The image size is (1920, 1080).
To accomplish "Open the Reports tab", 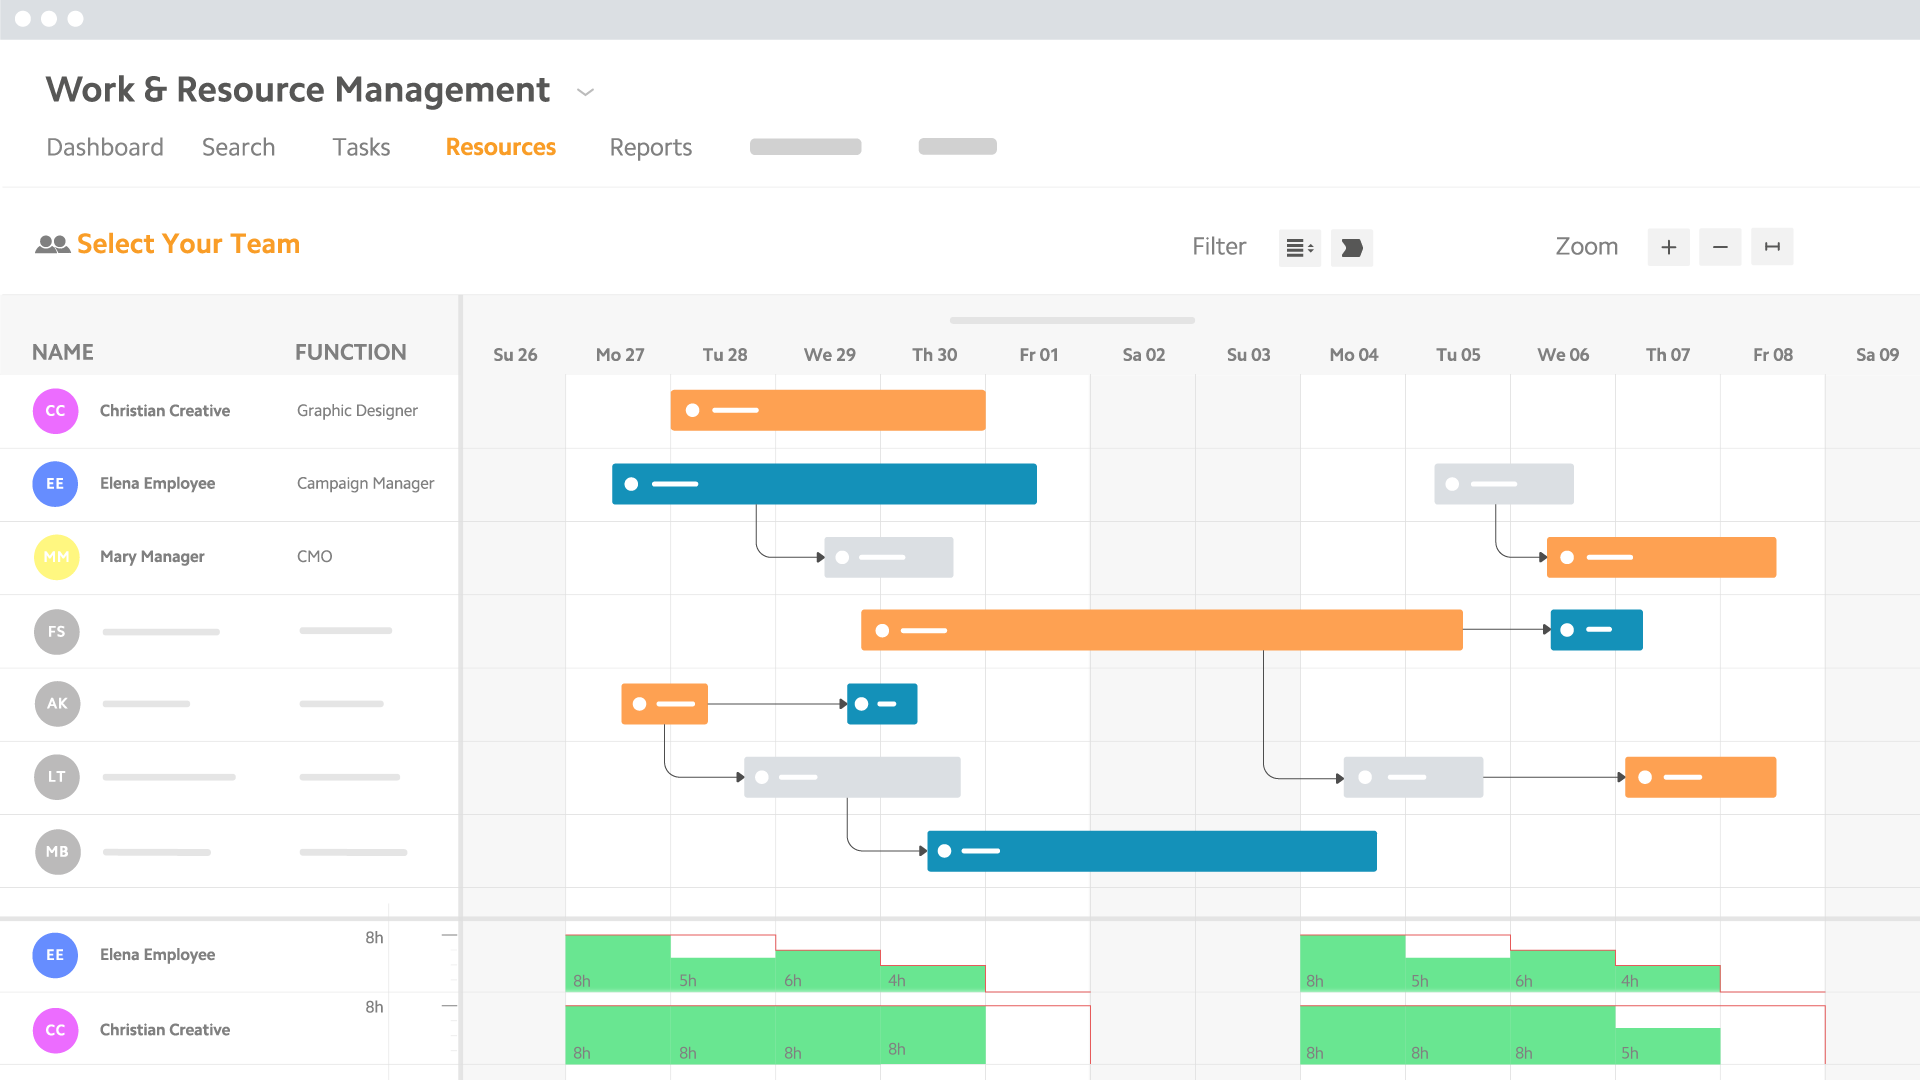I will tap(651, 147).
